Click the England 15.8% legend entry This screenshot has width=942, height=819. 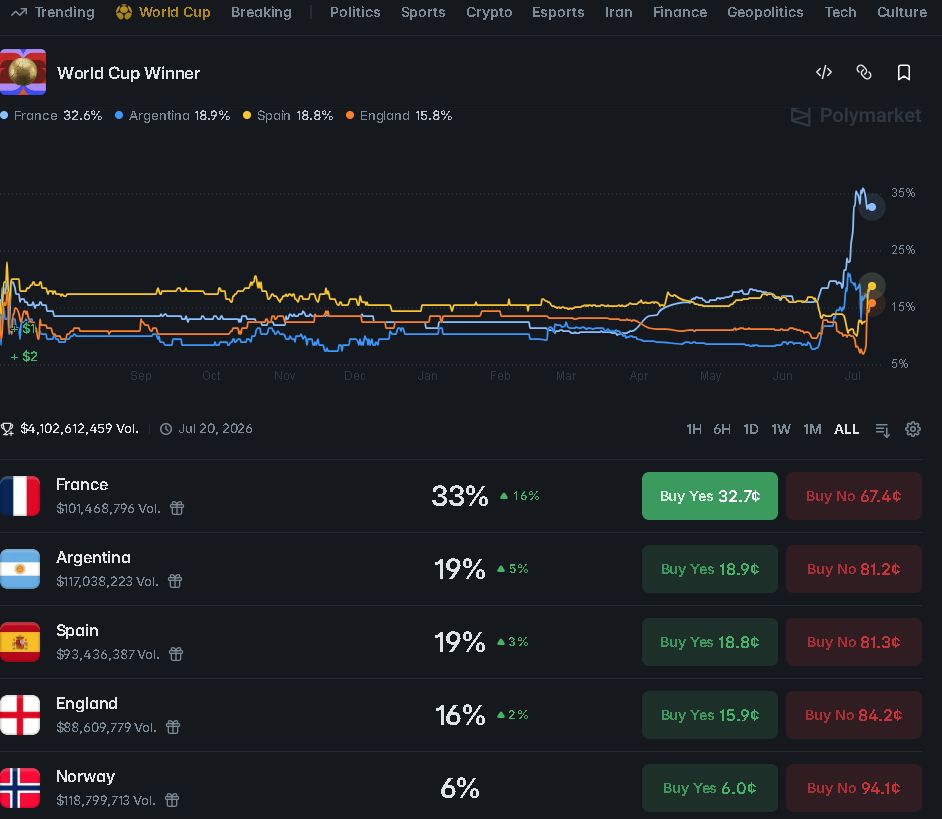pos(399,115)
